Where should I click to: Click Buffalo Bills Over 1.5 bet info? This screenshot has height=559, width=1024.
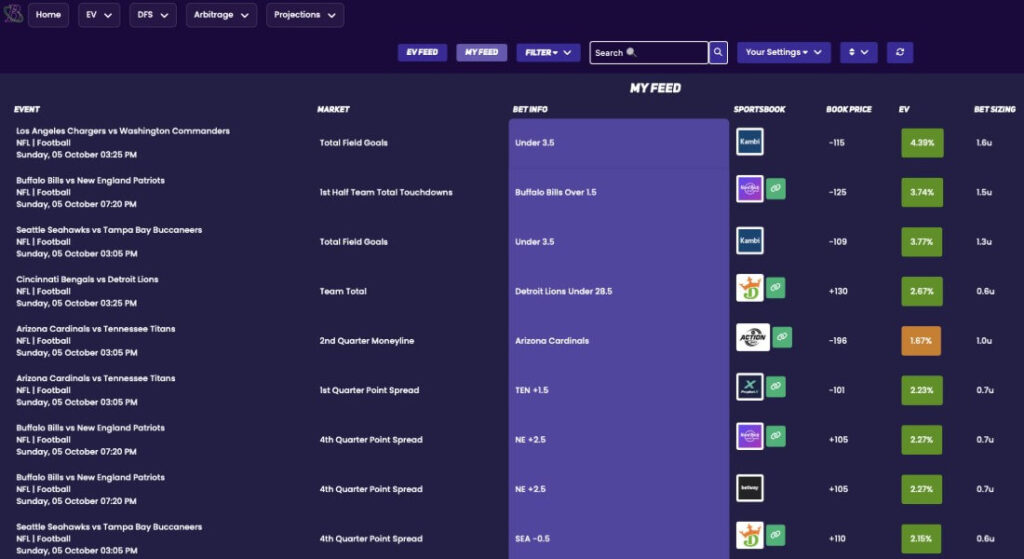[556, 192]
